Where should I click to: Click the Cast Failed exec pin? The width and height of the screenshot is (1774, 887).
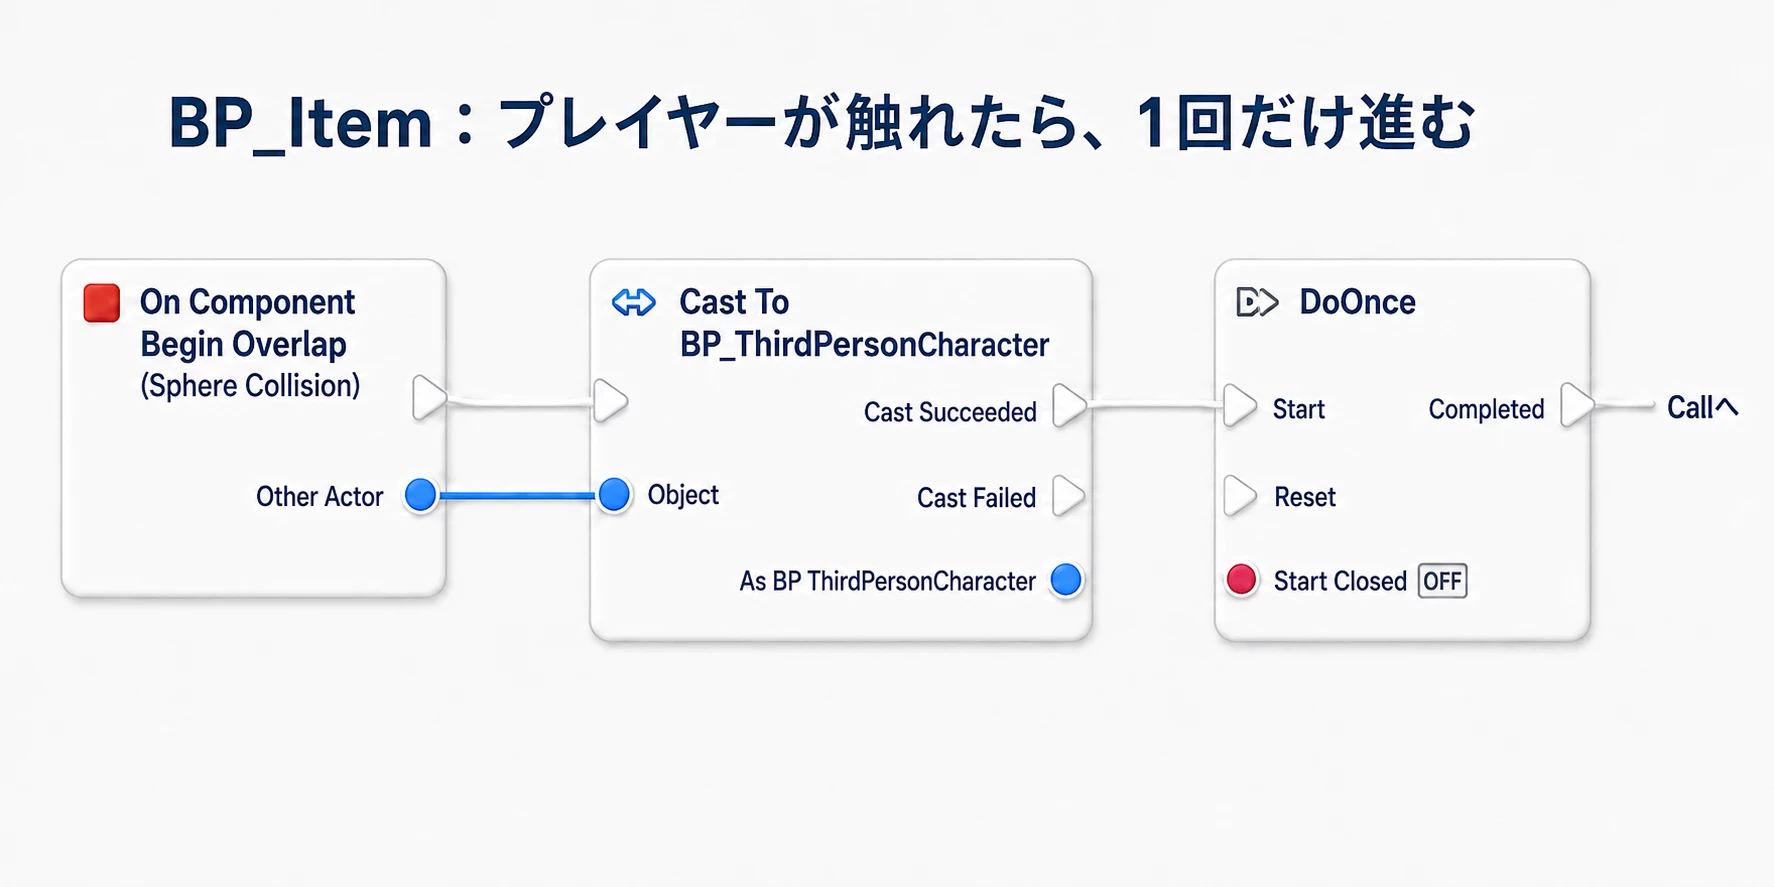click(1068, 495)
